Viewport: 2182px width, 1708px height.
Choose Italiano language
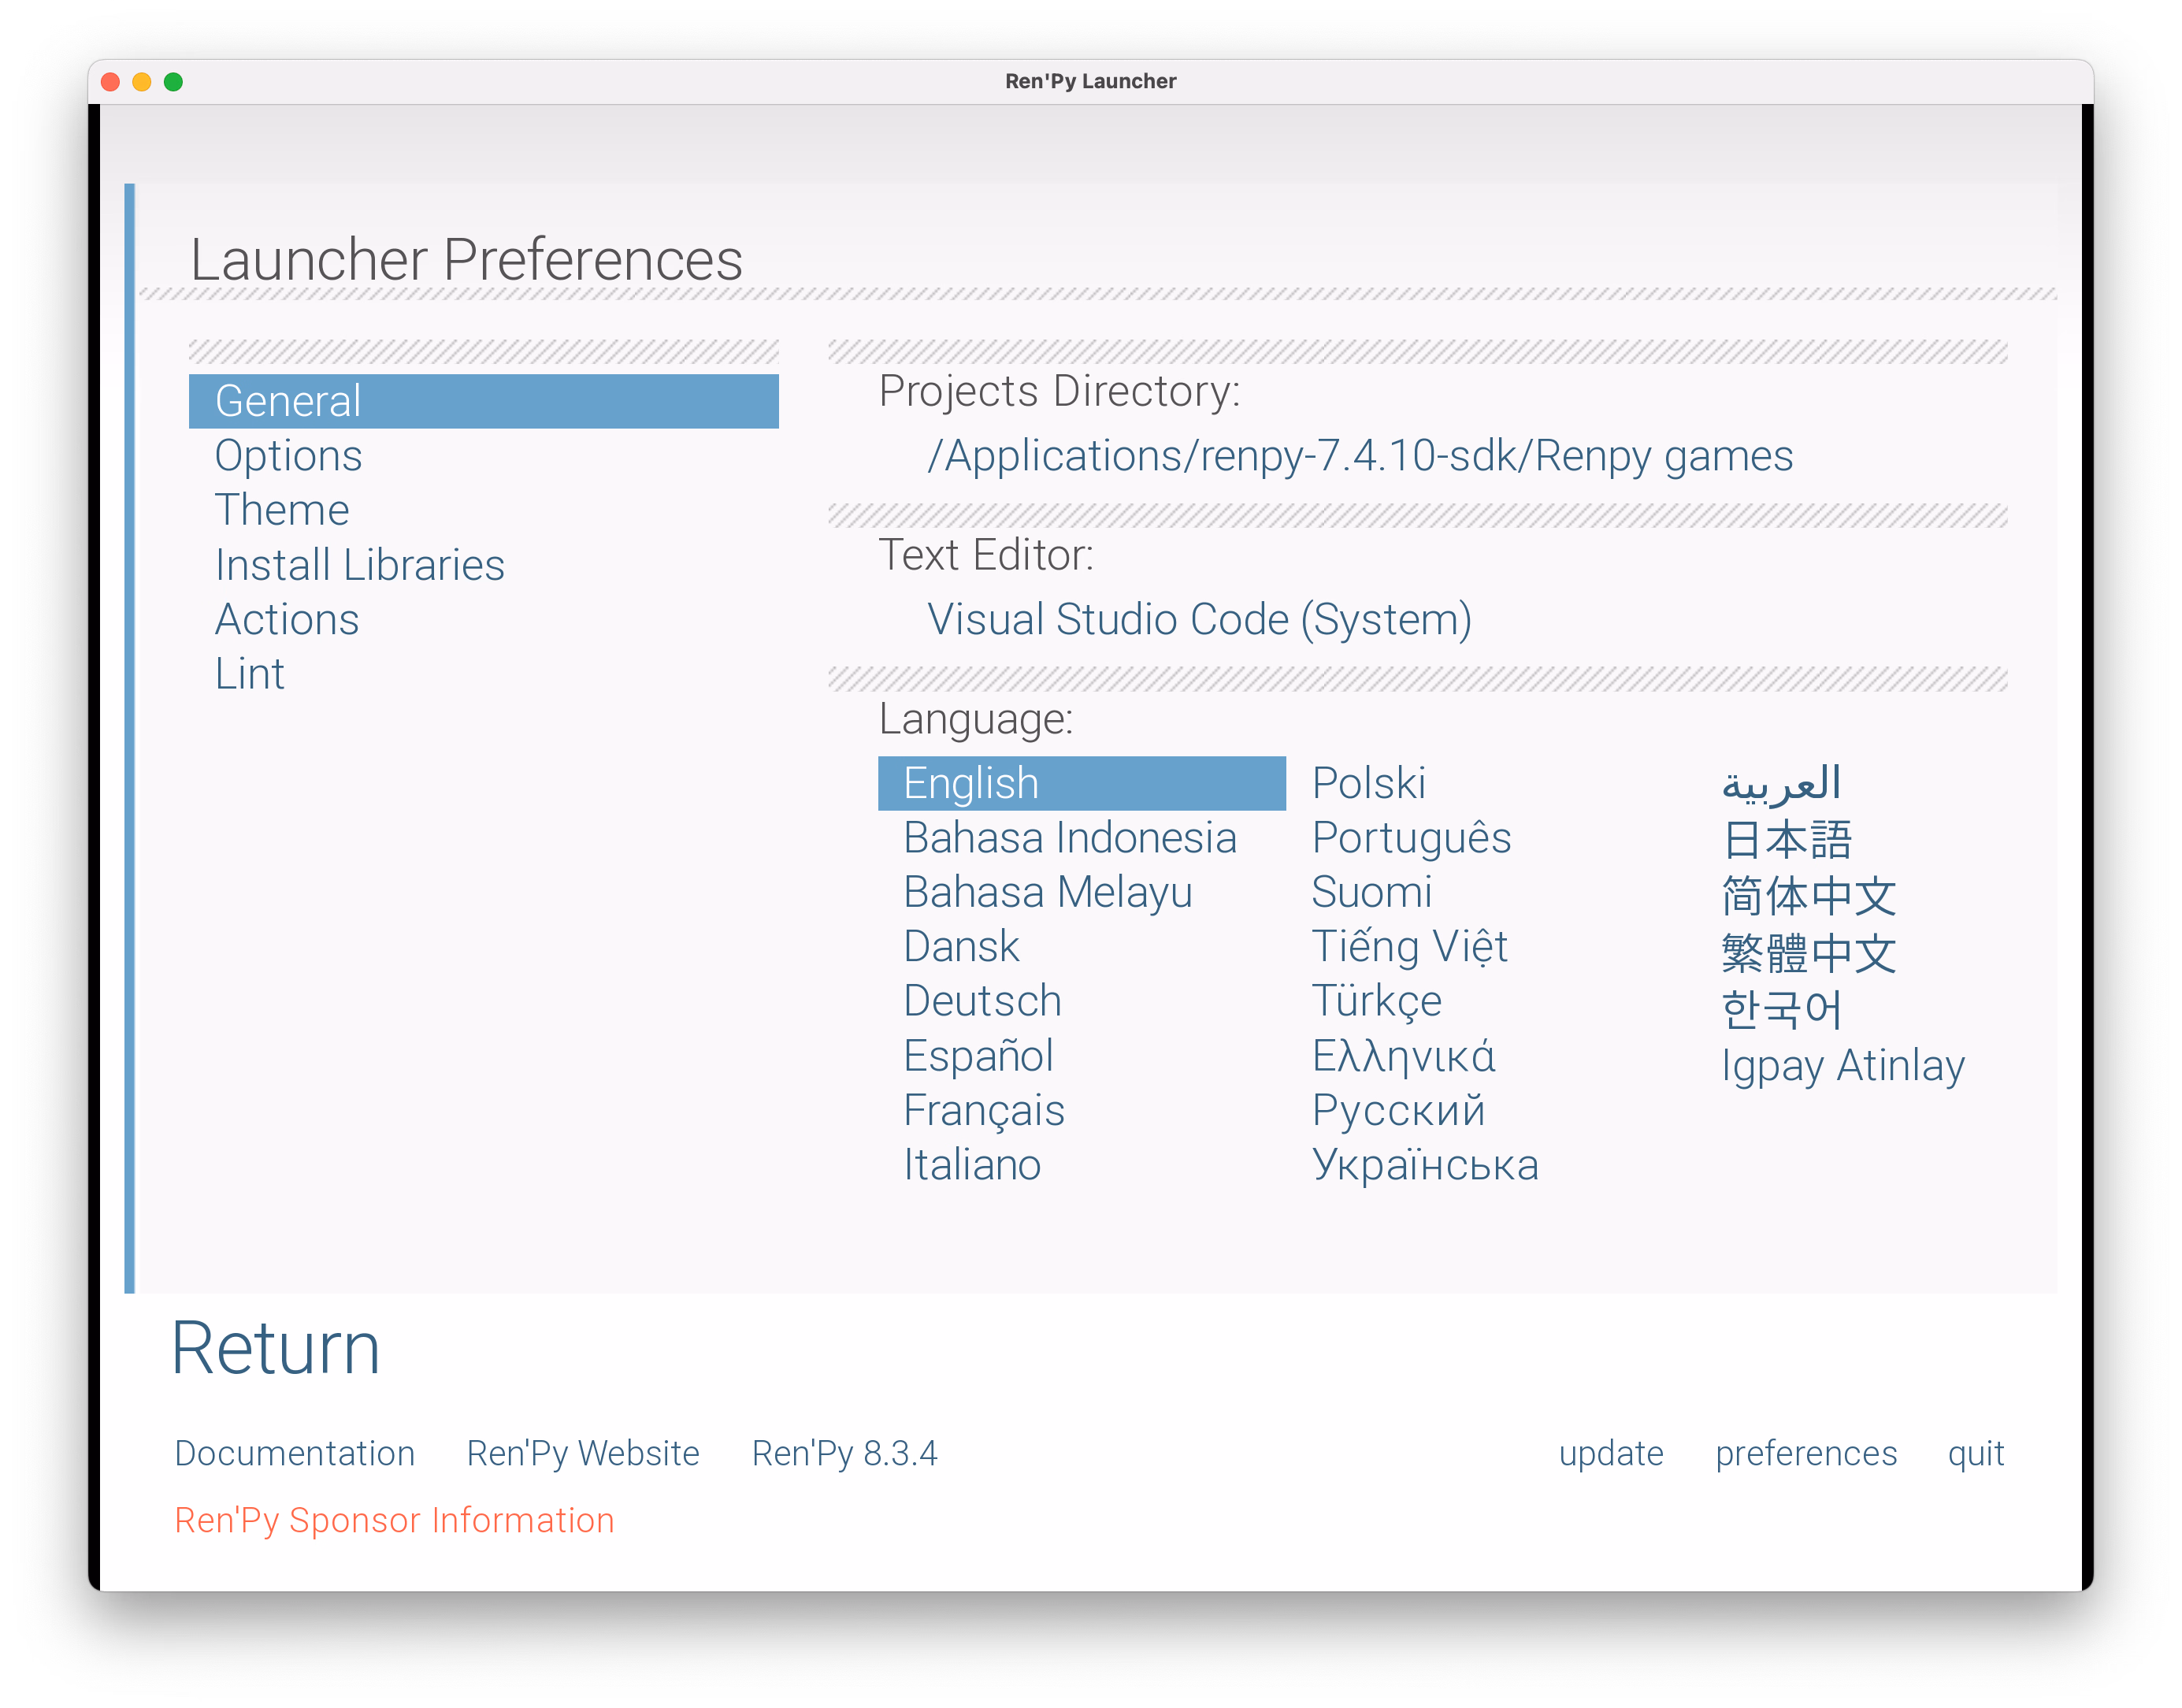(x=972, y=1165)
